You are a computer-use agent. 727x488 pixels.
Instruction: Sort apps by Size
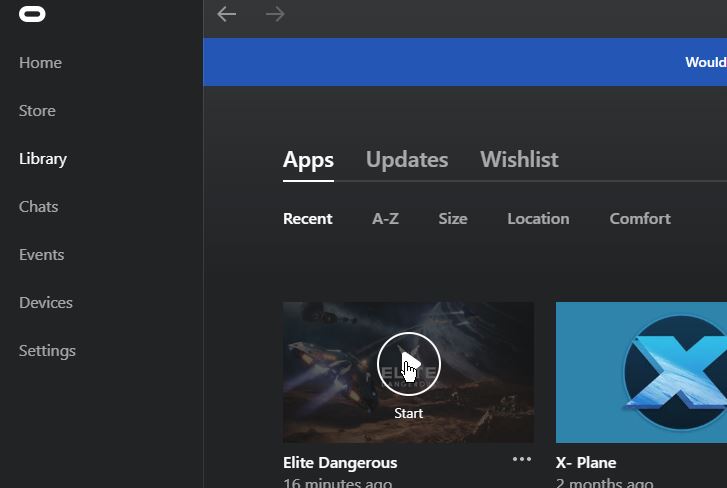tap(453, 219)
